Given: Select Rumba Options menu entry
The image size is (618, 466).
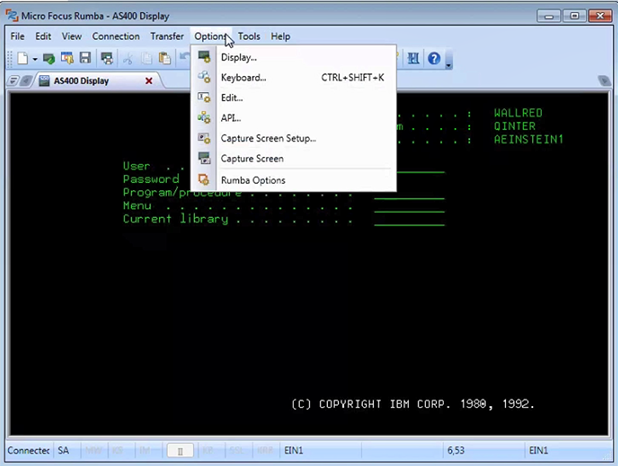Looking at the screenshot, I should tap(294, 180).
